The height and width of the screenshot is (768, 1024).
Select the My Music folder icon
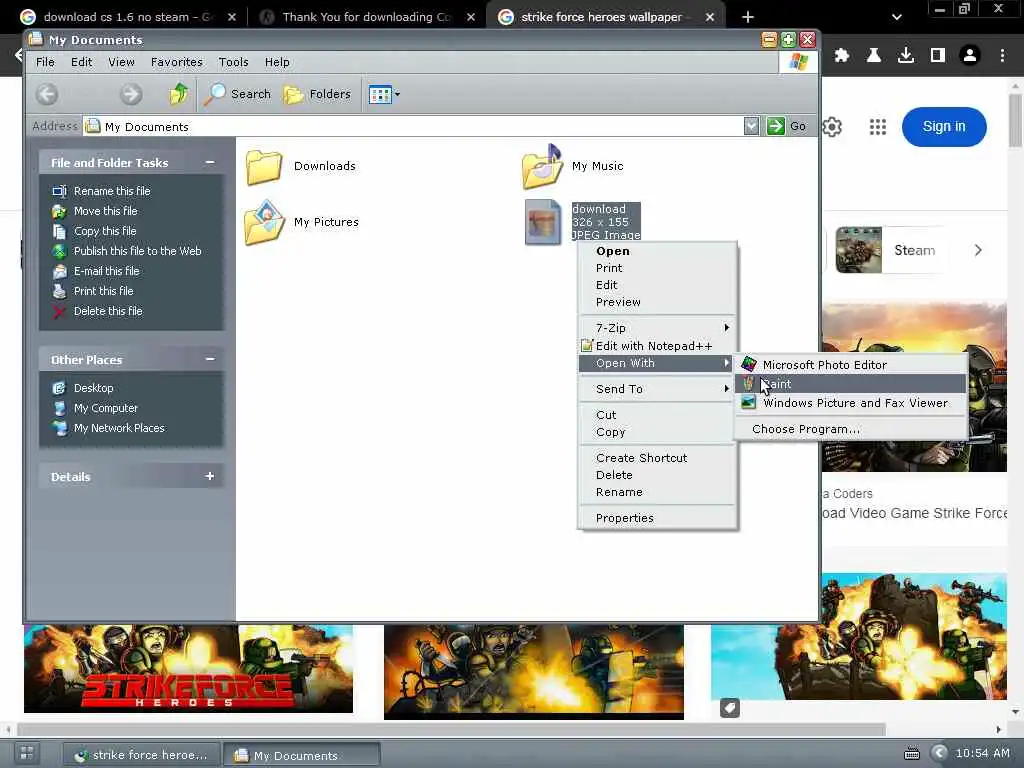pos(542,166)
